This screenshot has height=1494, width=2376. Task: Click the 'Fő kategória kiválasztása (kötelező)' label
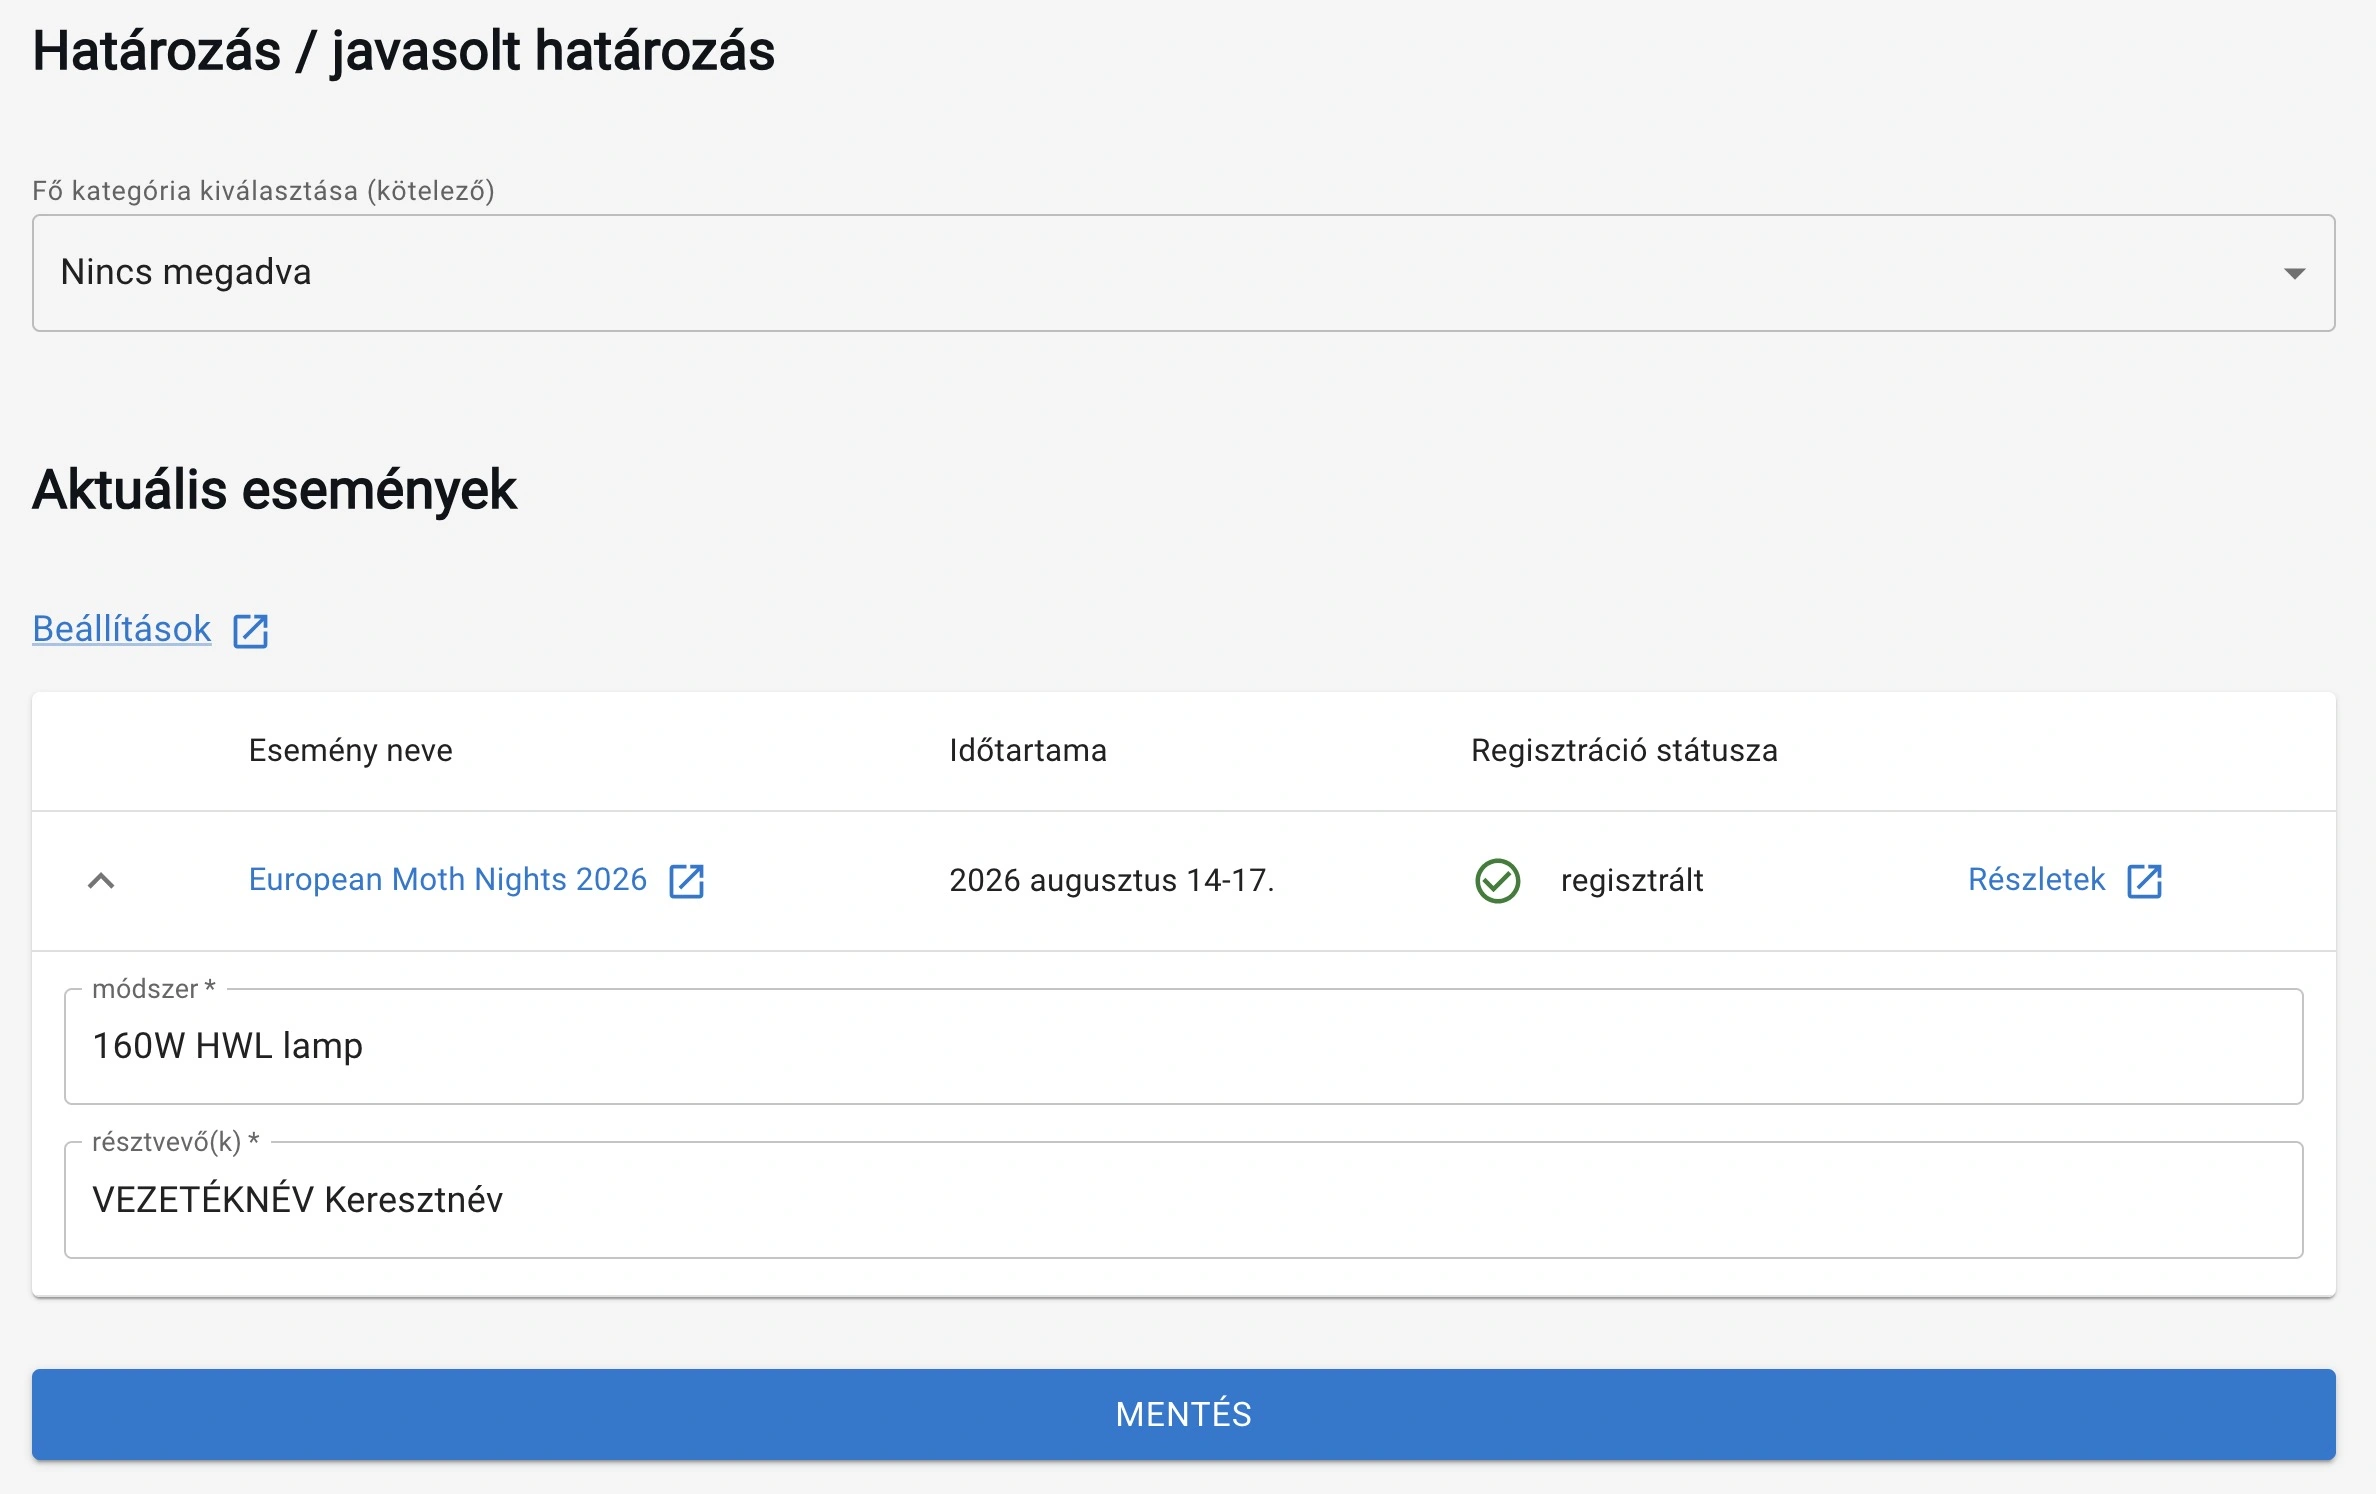(264, 190)
